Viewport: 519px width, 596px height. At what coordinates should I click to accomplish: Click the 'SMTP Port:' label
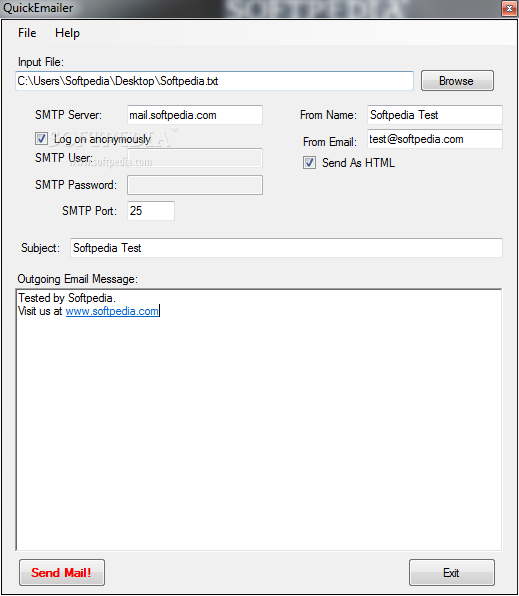(89, 211)
